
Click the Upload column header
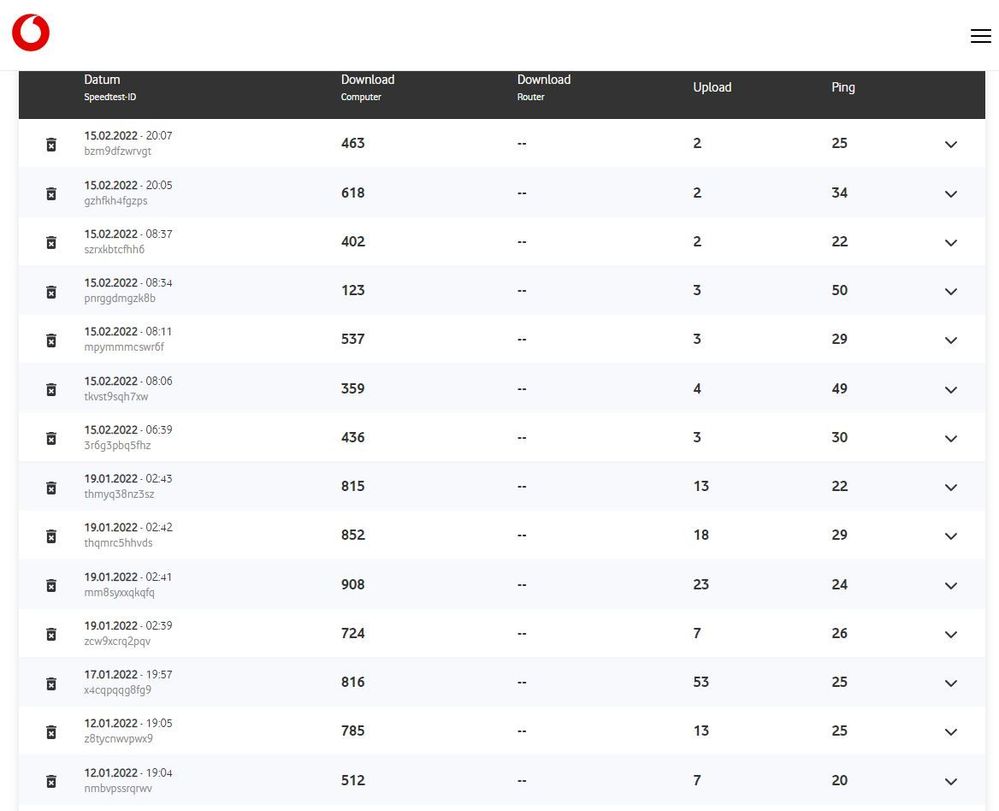tap(712, 87)
